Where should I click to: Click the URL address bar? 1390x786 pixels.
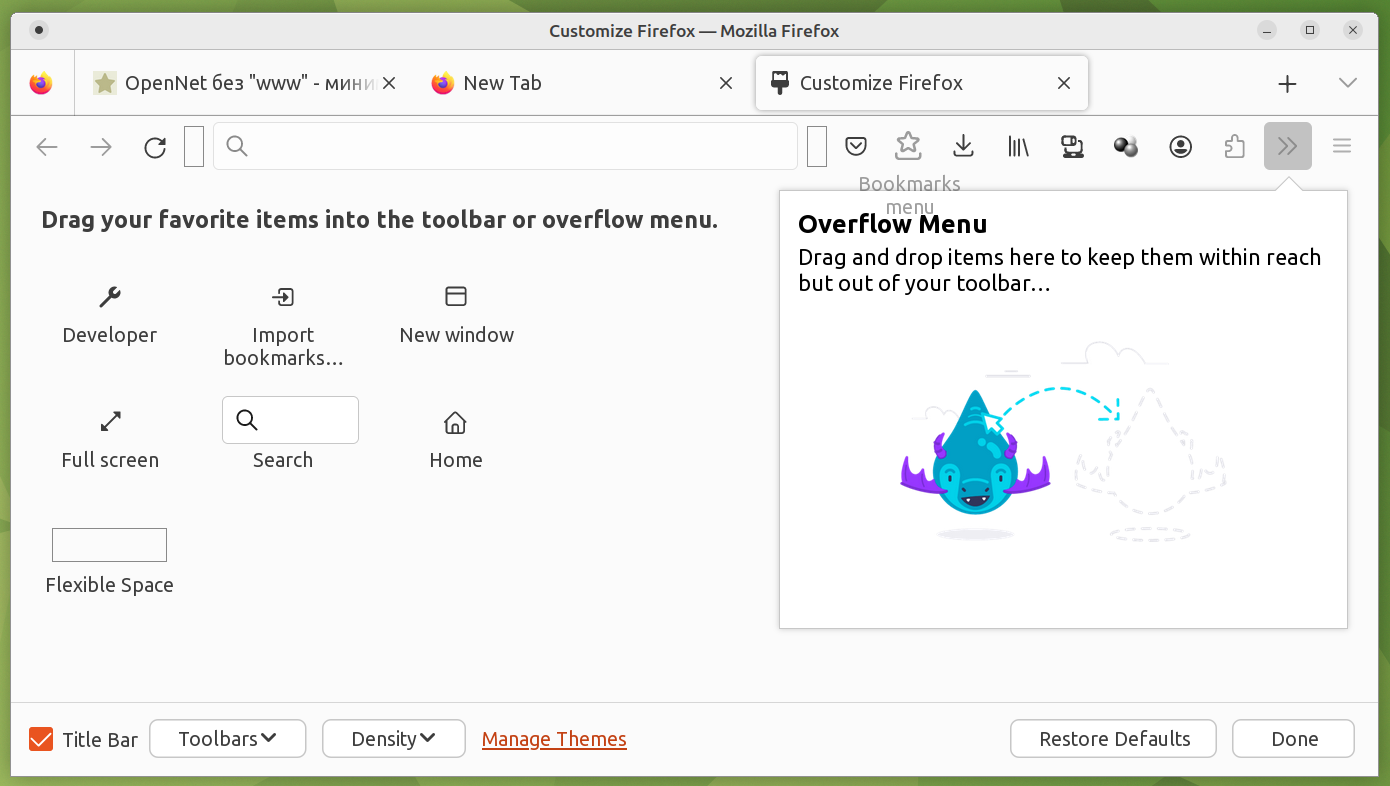pos(505,146)
